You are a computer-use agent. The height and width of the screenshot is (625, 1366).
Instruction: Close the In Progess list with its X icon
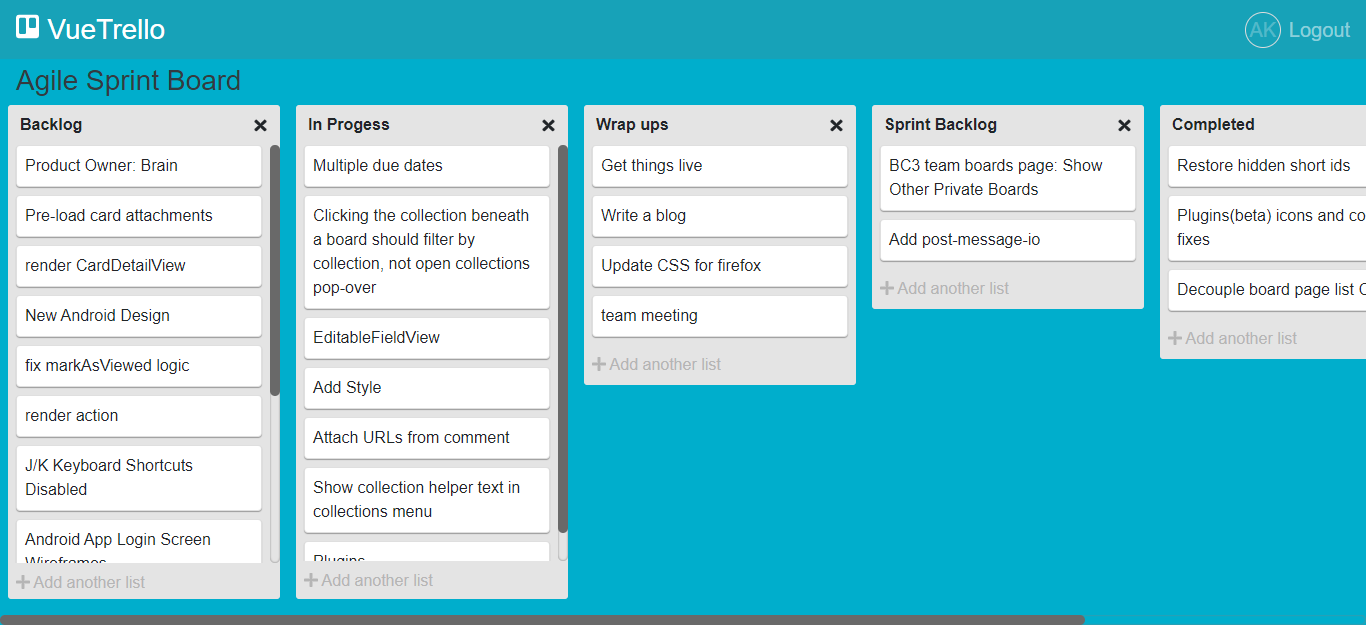click(x=548, y=126)
